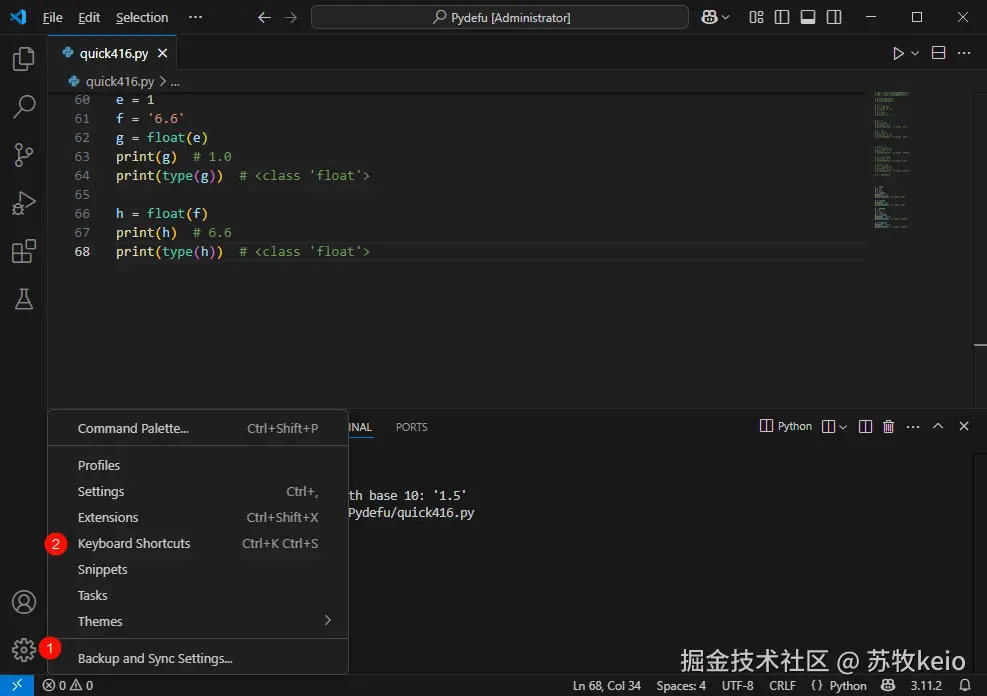
Task: Select the quick416.py editor tab
Action: (113, 53)
